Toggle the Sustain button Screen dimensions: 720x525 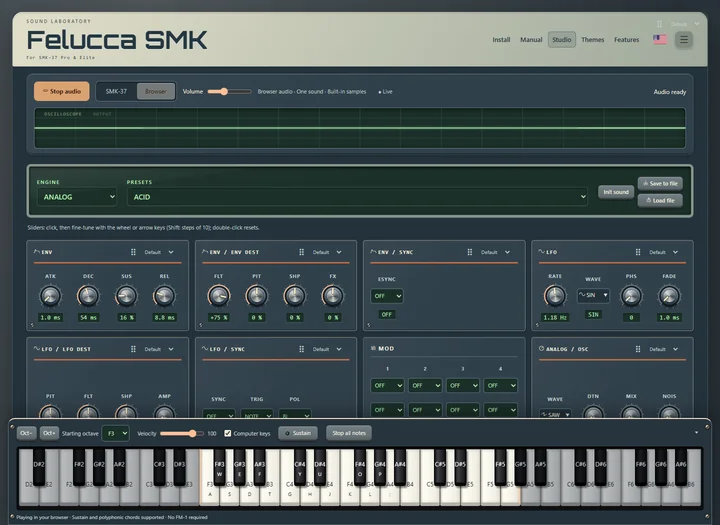298,433
